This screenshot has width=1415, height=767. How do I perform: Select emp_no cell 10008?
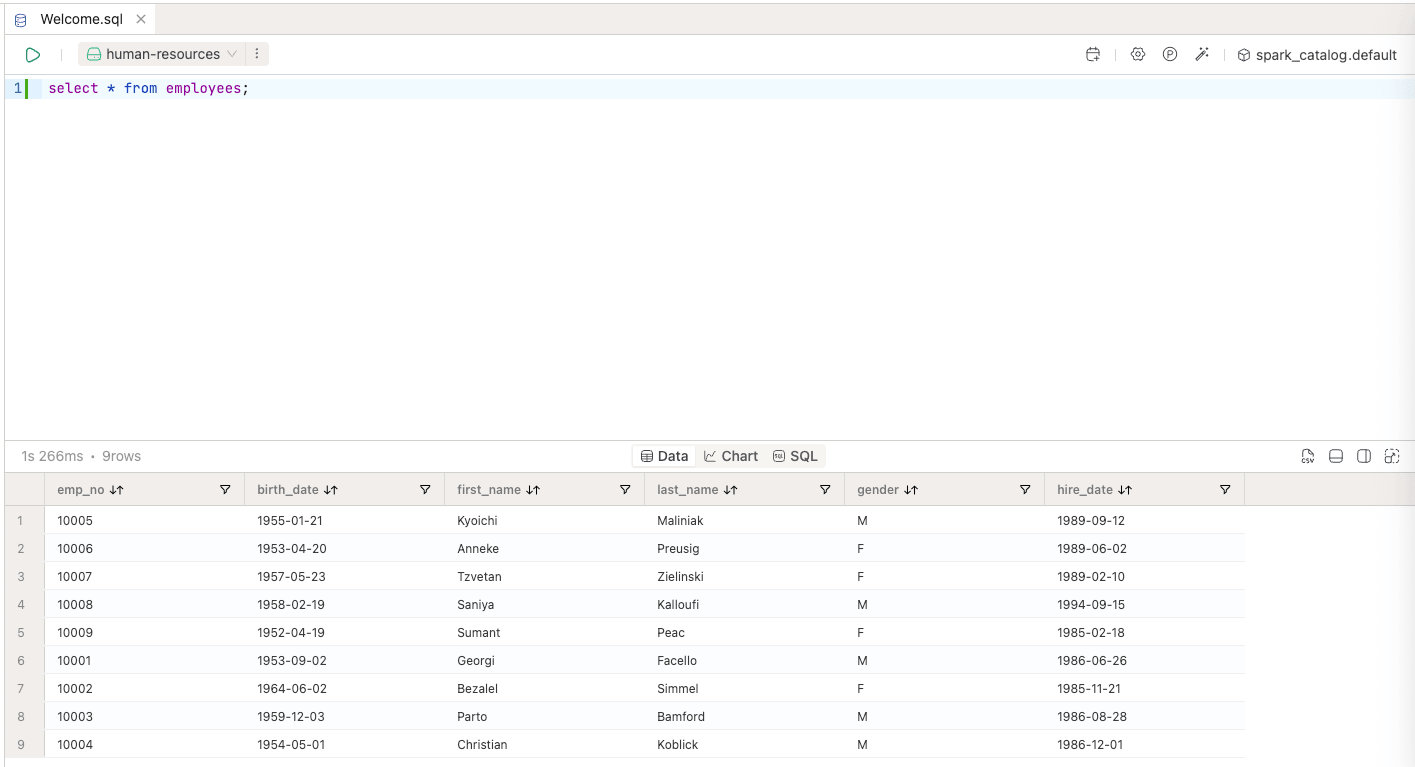click(x=144, y=605)
